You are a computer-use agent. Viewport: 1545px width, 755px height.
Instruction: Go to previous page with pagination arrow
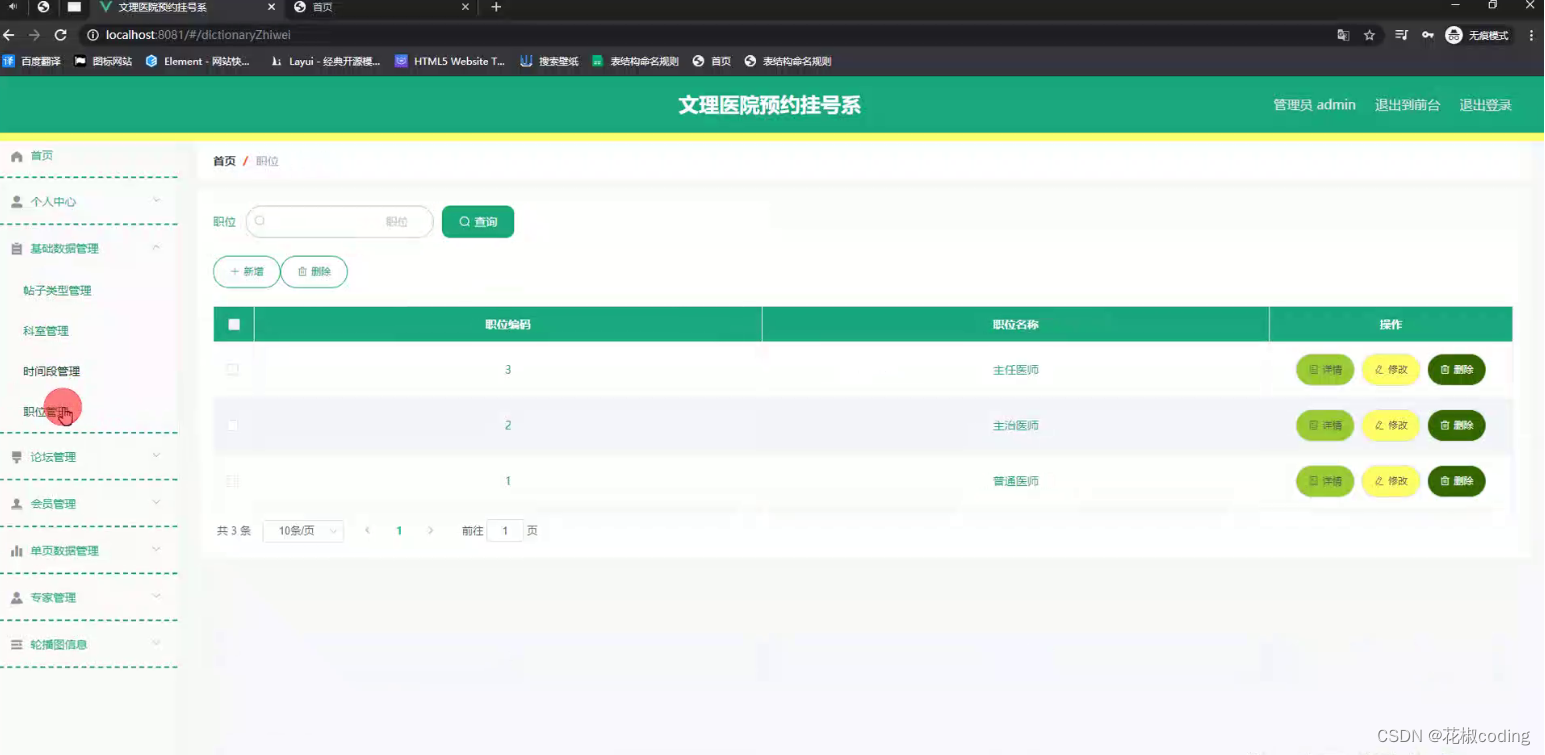tap(367, 531)
